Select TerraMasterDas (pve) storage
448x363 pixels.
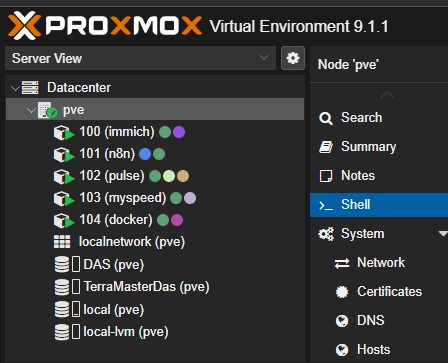[x=146, y=287]
